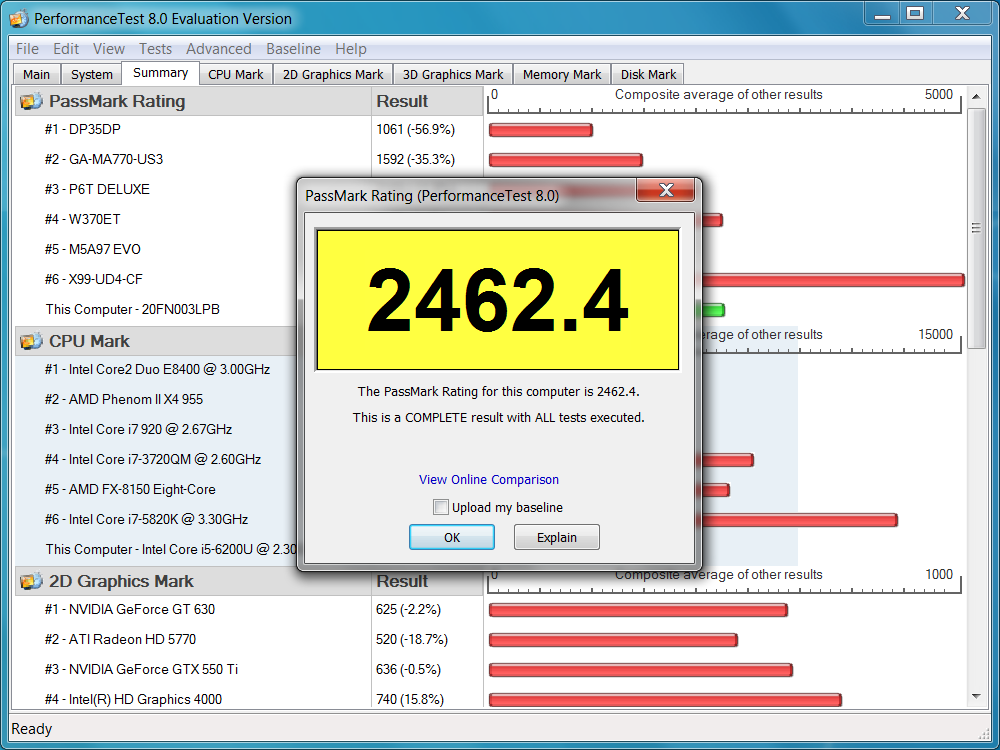Switch to the Disk Mark tab
1000x750 pixels.
(x=648, y=75)
